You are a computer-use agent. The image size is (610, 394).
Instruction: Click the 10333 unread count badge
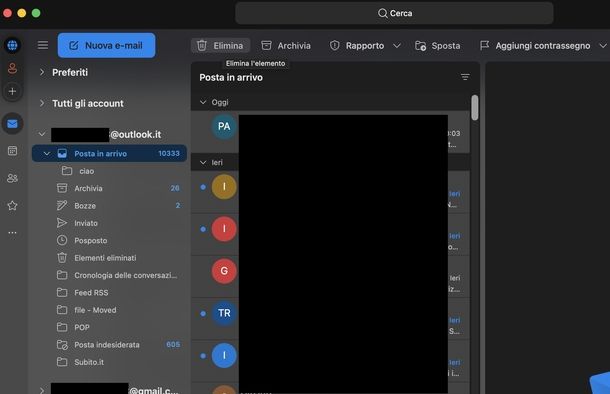pyautogui.click(x=169, y=154)
